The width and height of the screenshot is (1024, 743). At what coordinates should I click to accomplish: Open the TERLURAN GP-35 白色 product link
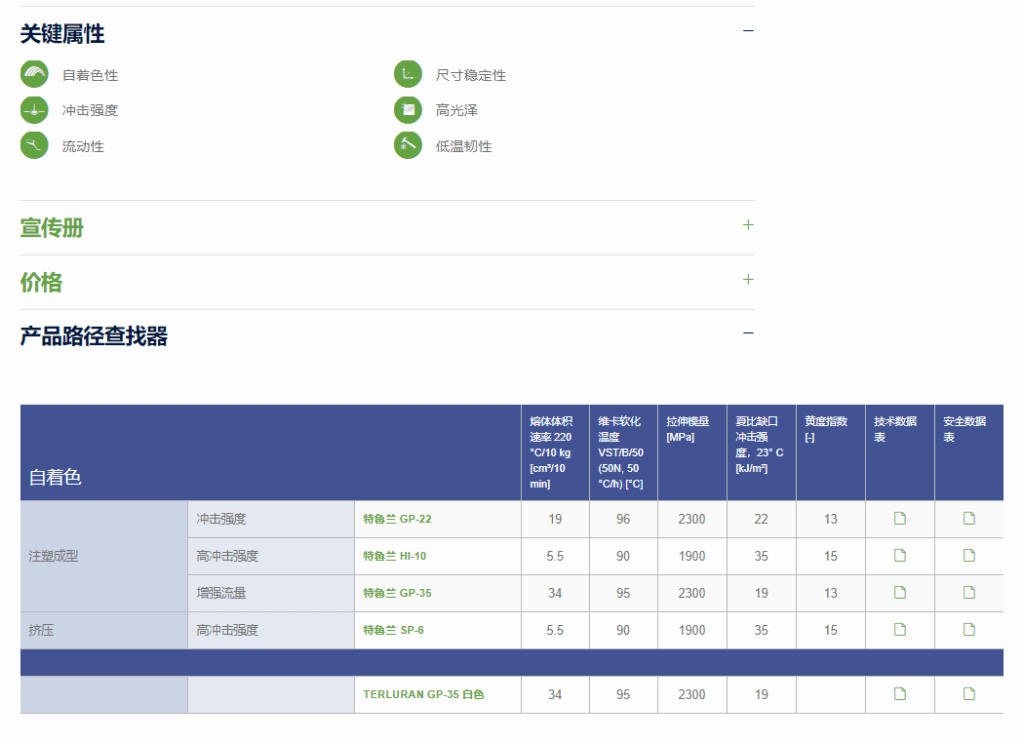[x=423, y=695]
